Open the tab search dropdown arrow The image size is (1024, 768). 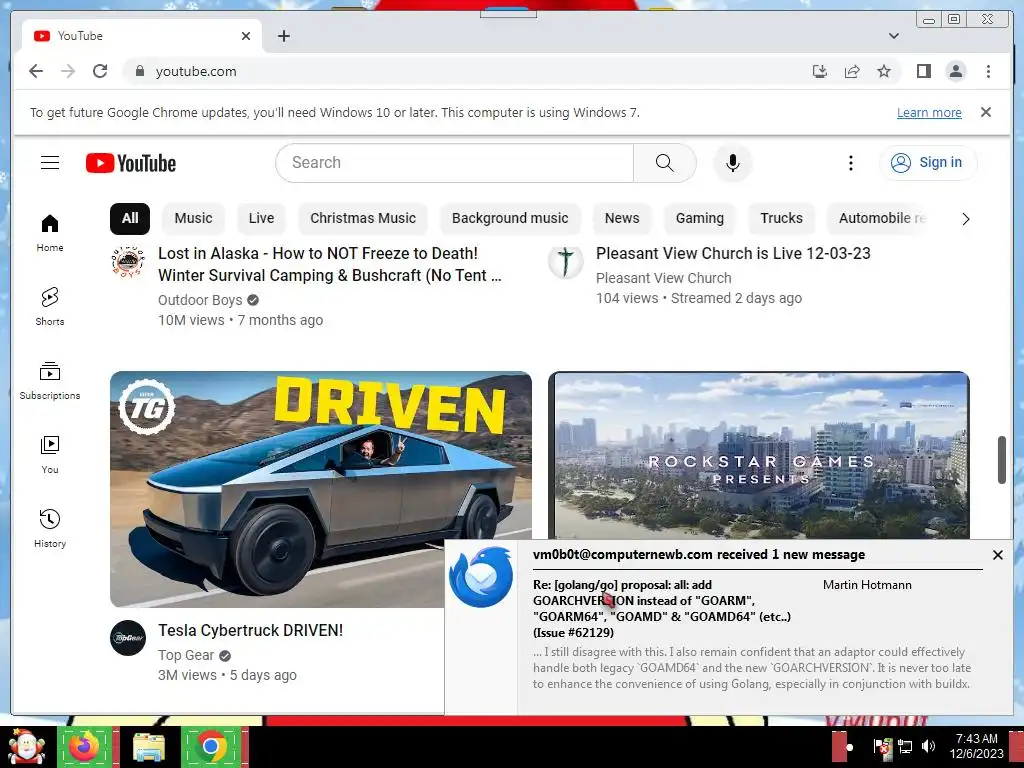(893, 36)
